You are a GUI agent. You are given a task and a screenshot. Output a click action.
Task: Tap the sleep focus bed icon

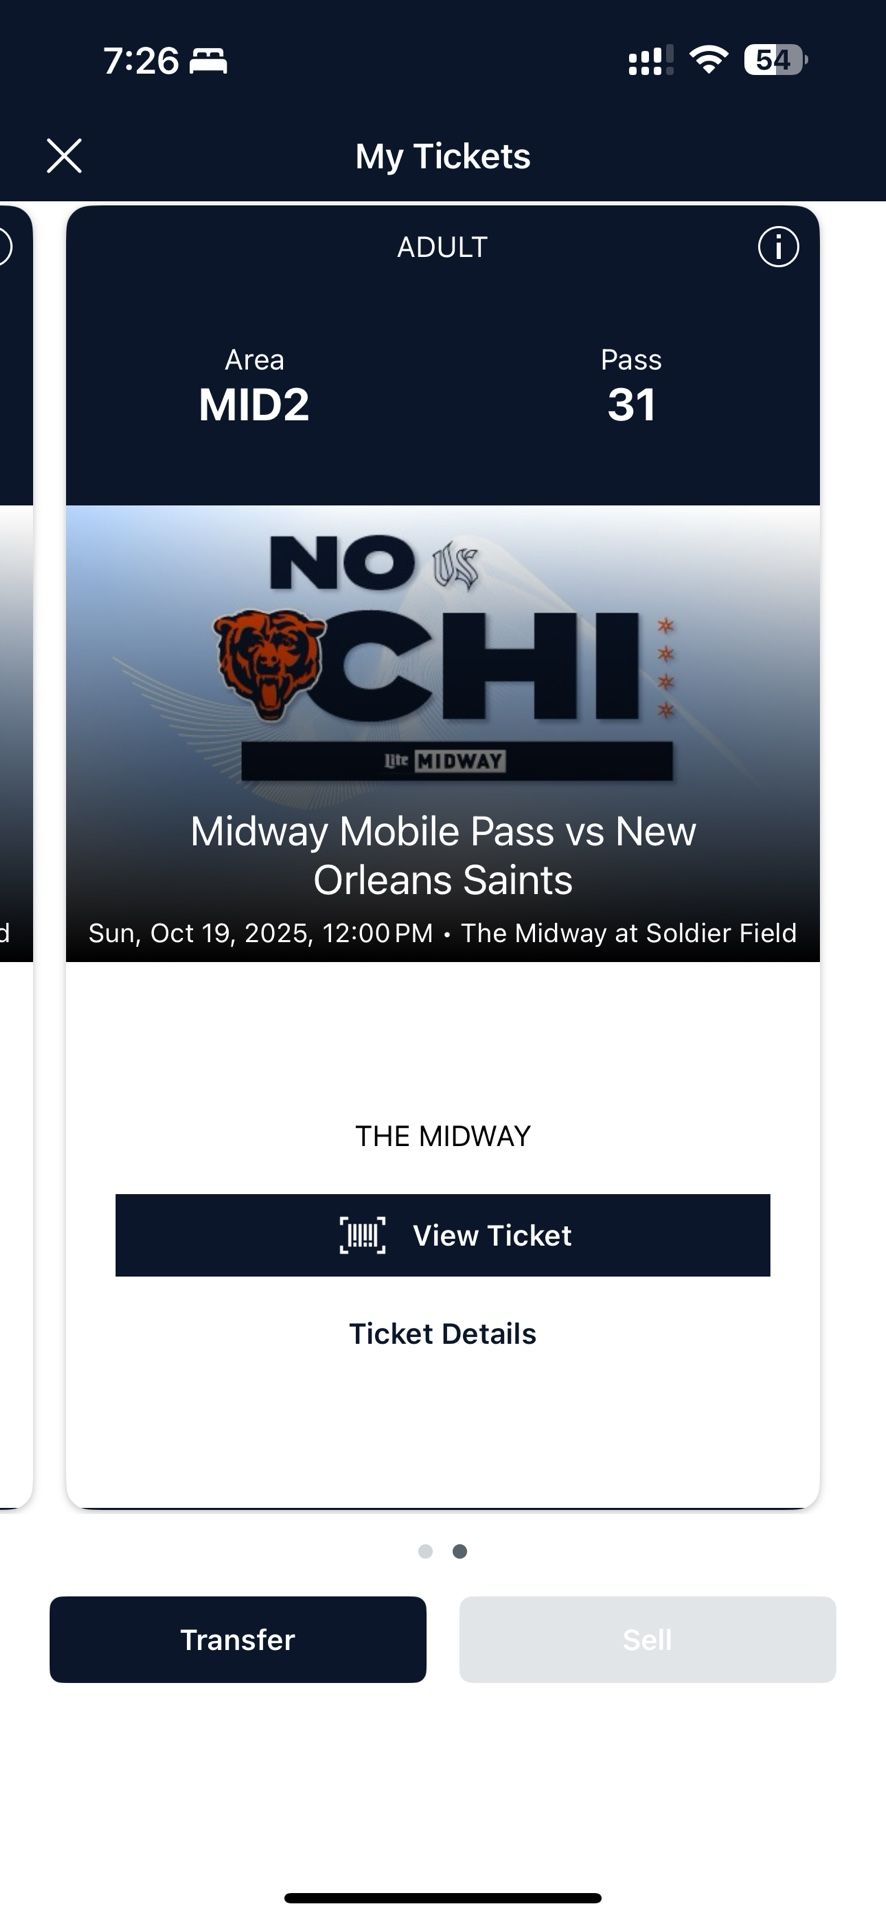pyautogui.click(x=209, y=62)
